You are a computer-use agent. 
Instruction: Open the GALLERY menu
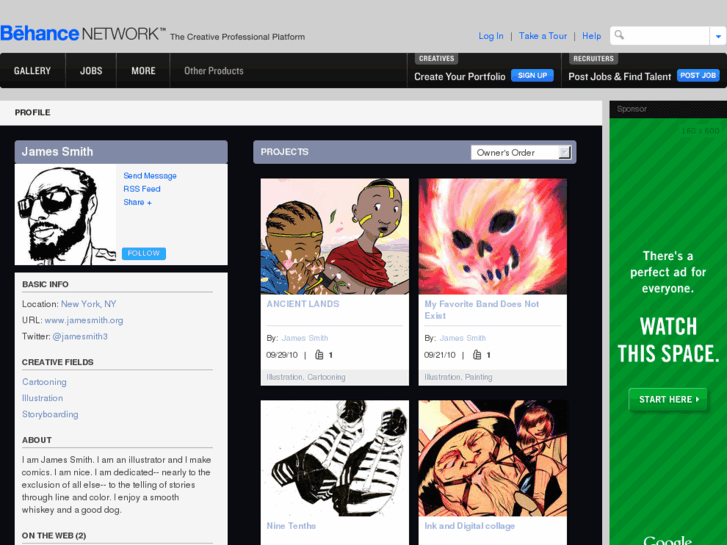click(x=32, y=71)
